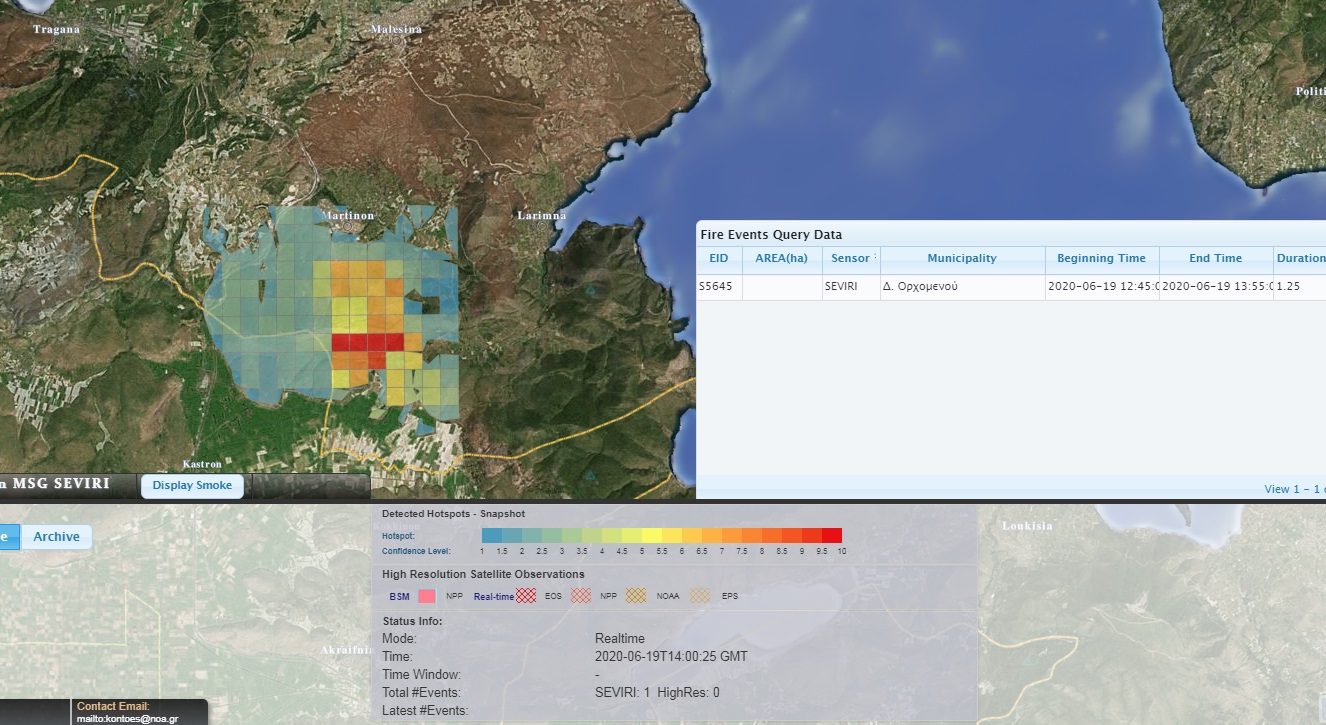The width and height of the screenshot is (1326, 725).
Task: Click end time 2020-06-19 13:55 cell
Action: click(1215, 287)
